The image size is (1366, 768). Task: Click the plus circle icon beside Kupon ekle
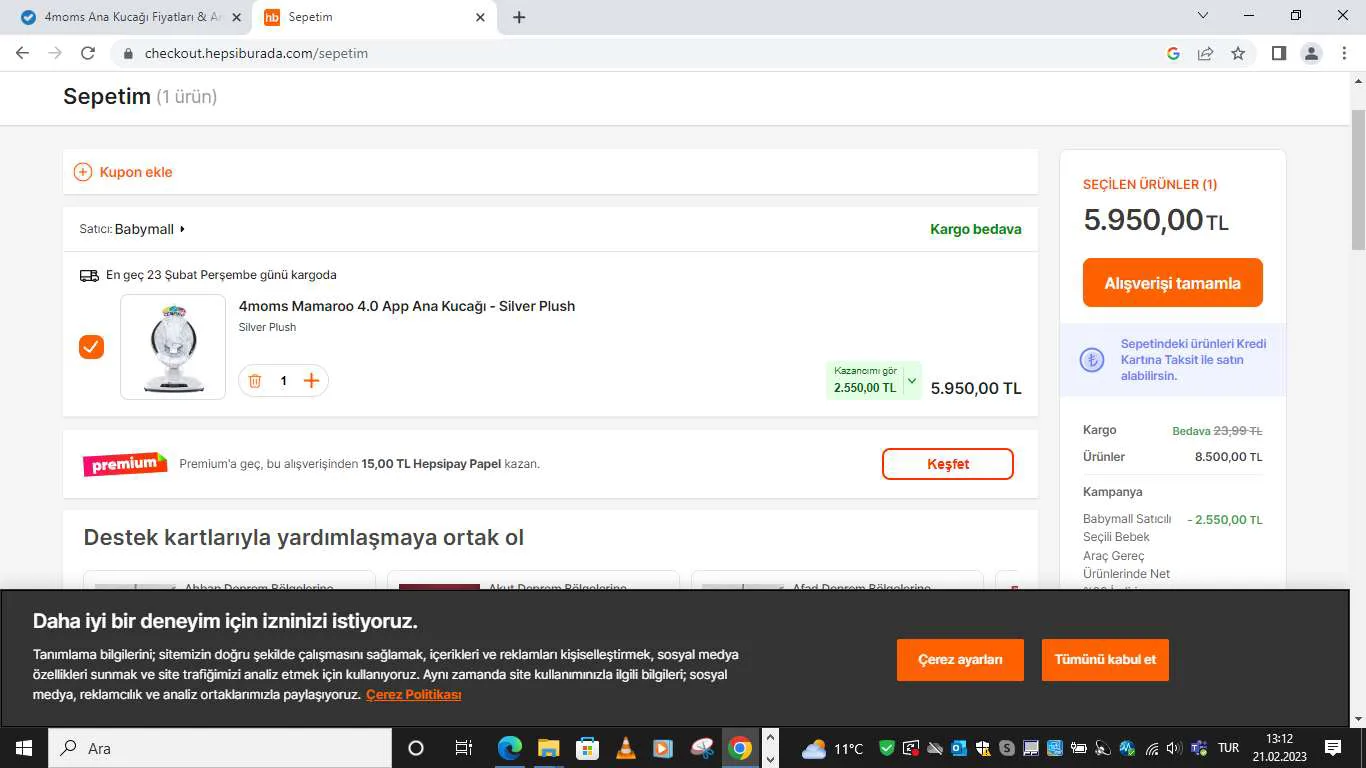click(83, 172)
